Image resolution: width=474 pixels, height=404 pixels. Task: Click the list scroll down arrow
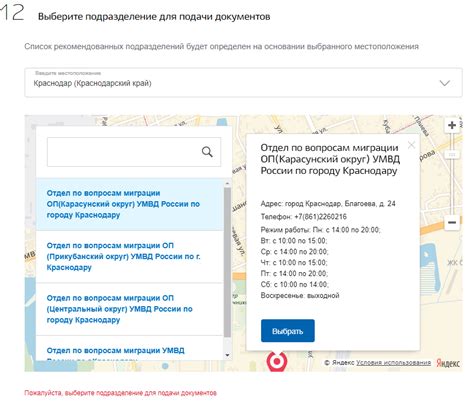(x=227, y=355)
